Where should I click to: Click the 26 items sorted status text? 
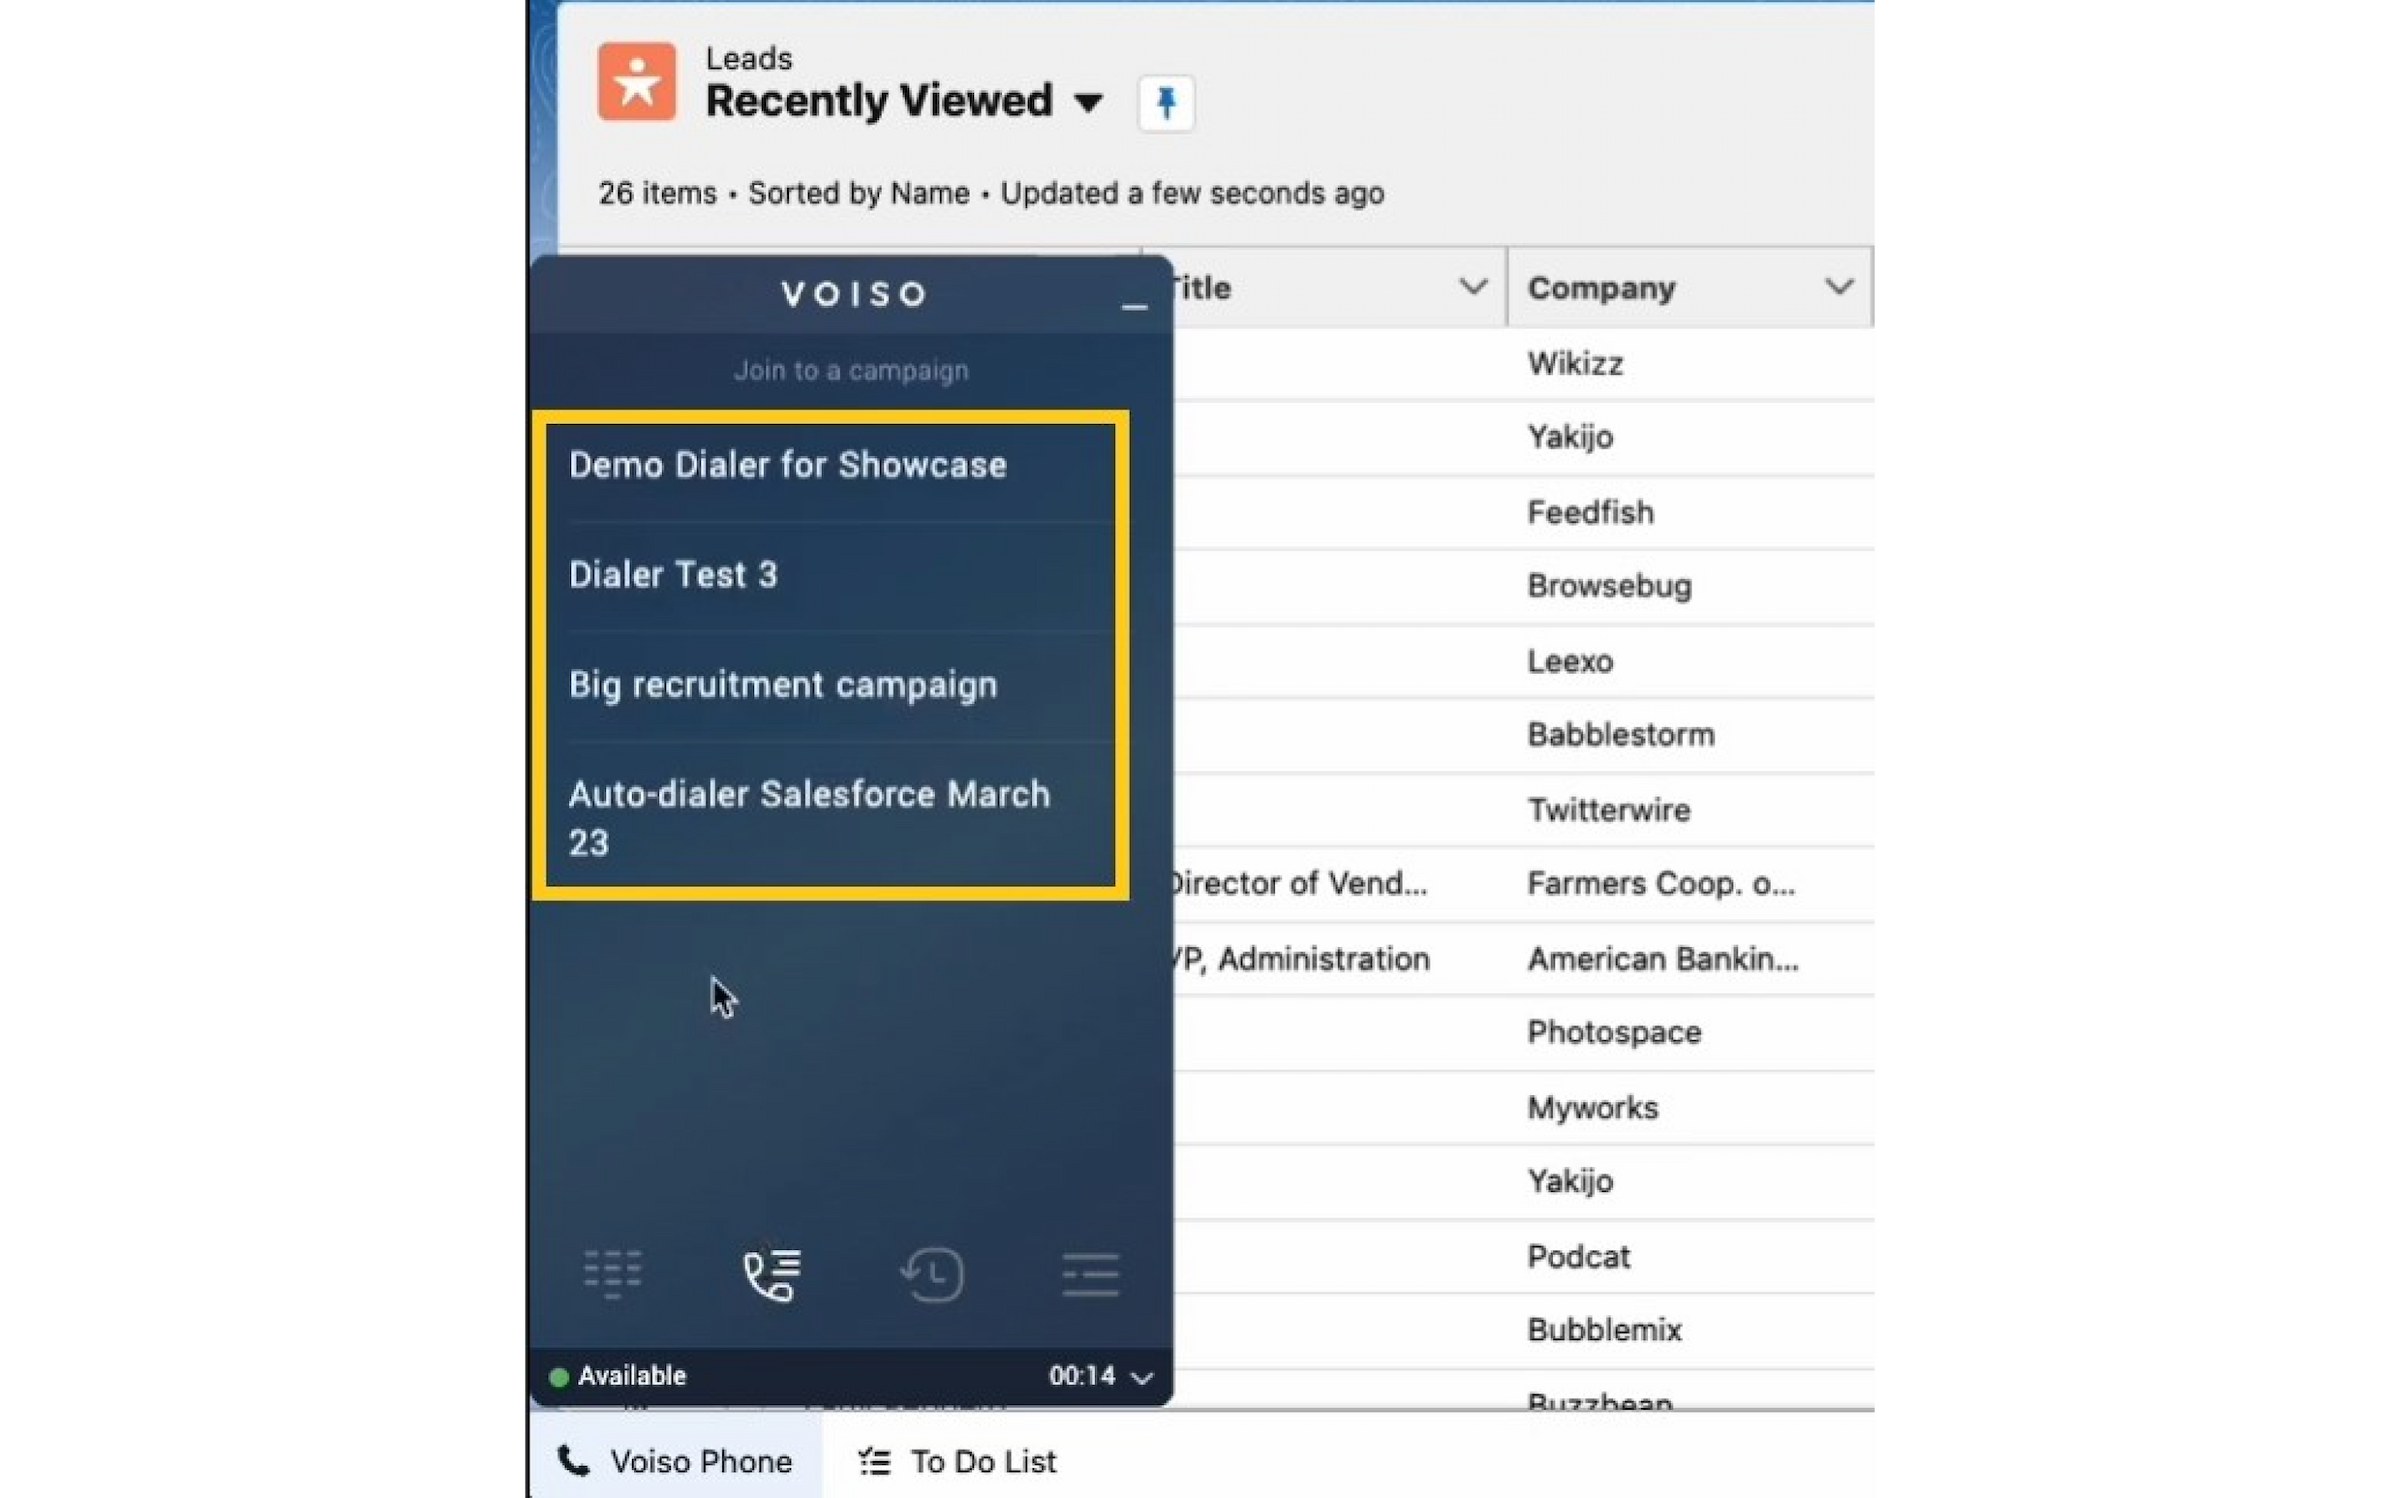click(x=991, y=193)
